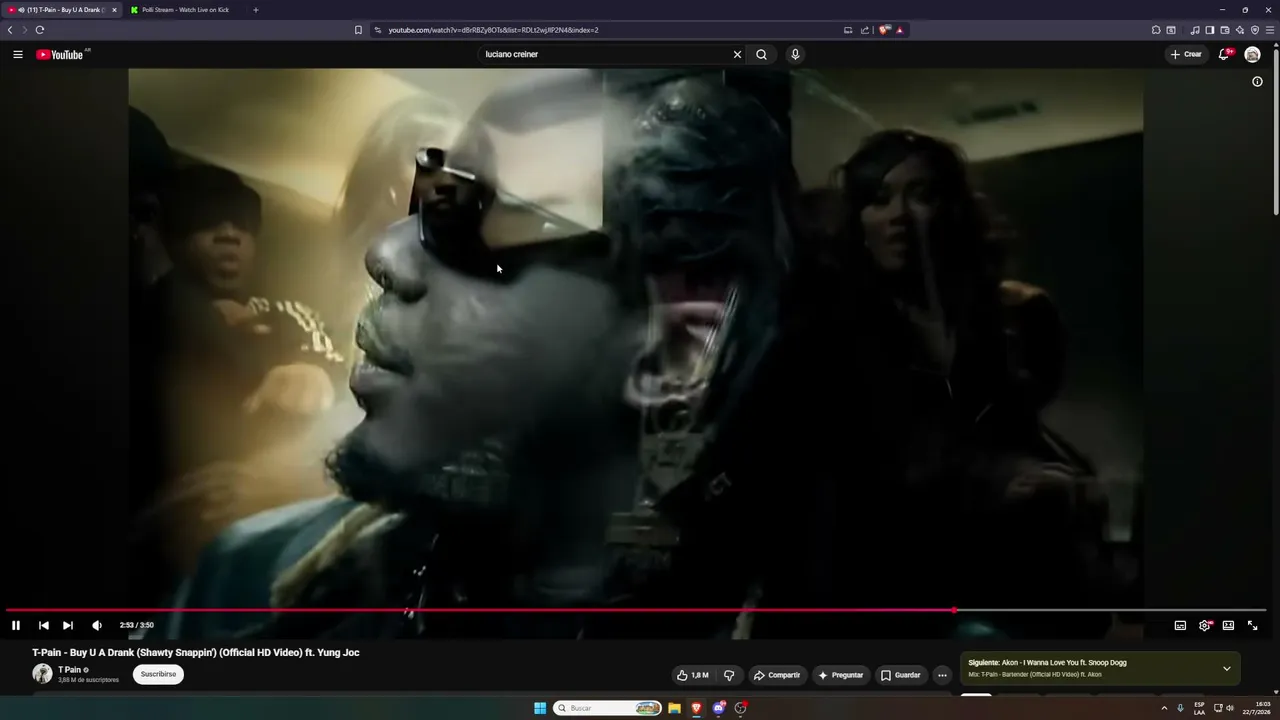The width and height of the screenshot is (1280, 720).
Task: Enter fullscreen mode
Action: (x=1252, y=625)
